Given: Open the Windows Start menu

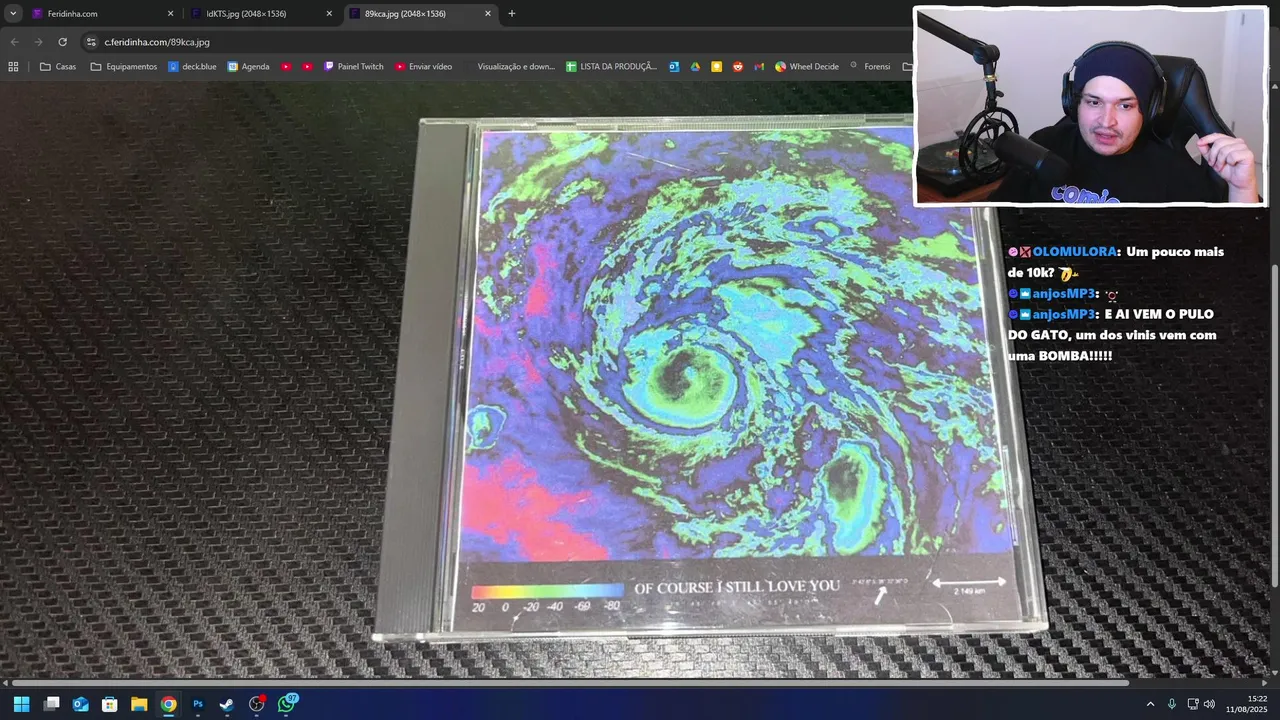Looking at the screenshot, I should [21, 704].
